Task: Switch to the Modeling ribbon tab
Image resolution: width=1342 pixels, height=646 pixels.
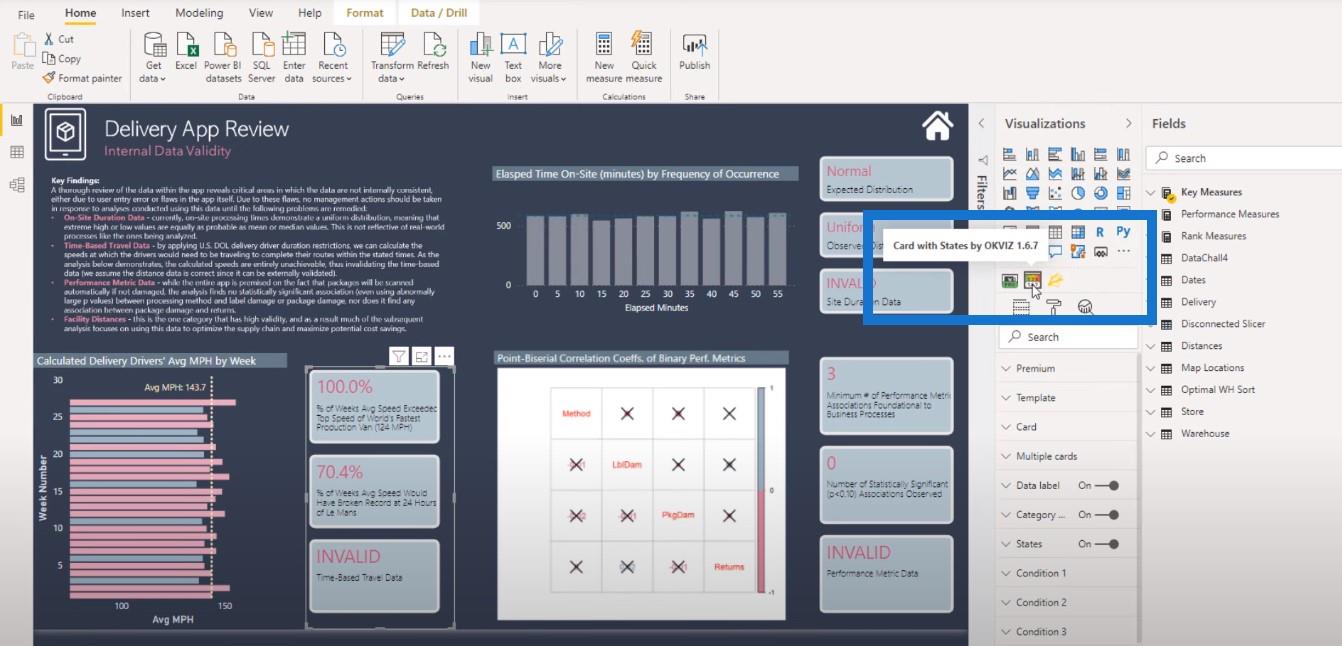Action: [199, 13]
